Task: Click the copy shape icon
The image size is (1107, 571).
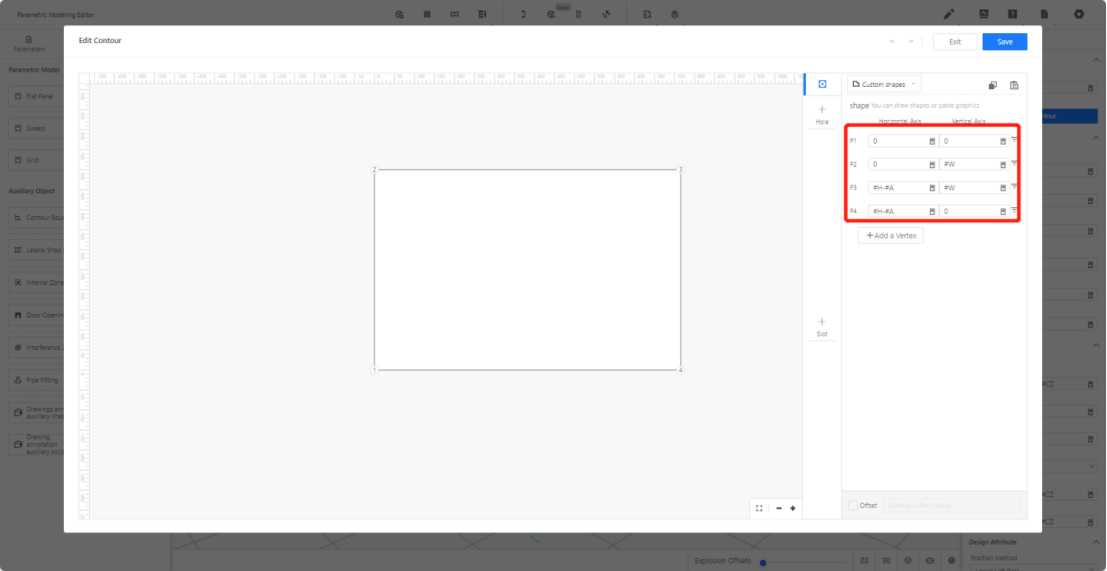Action: (x=993, y=85)
